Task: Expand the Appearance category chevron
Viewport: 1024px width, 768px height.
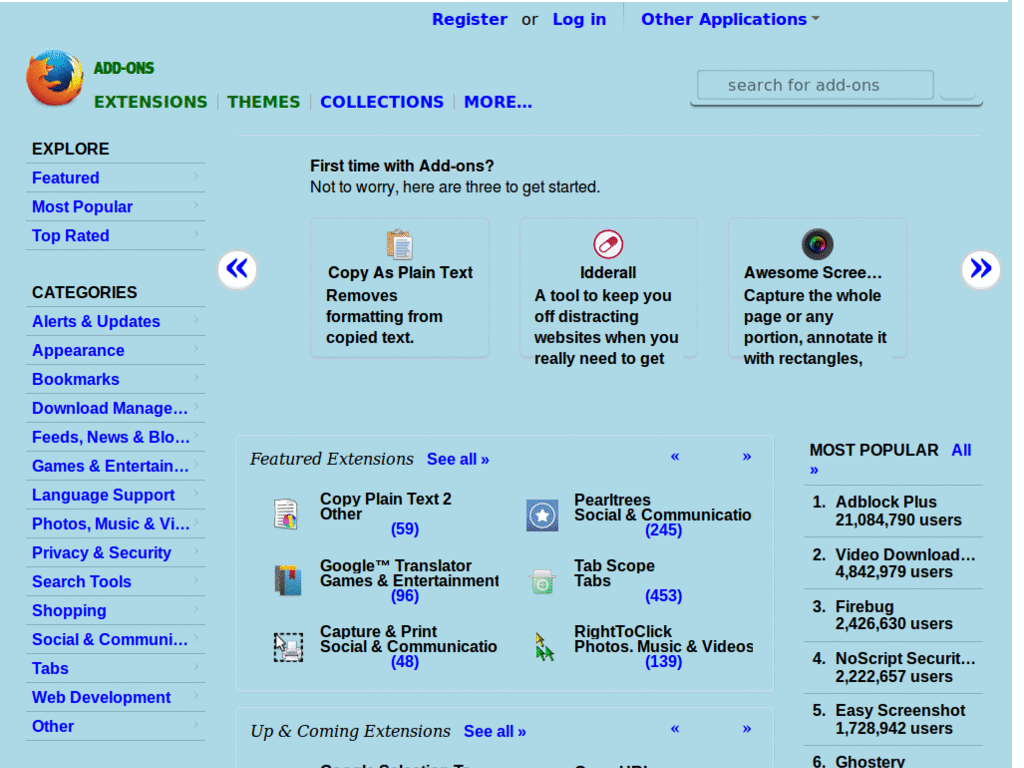Action: (198, 350)
